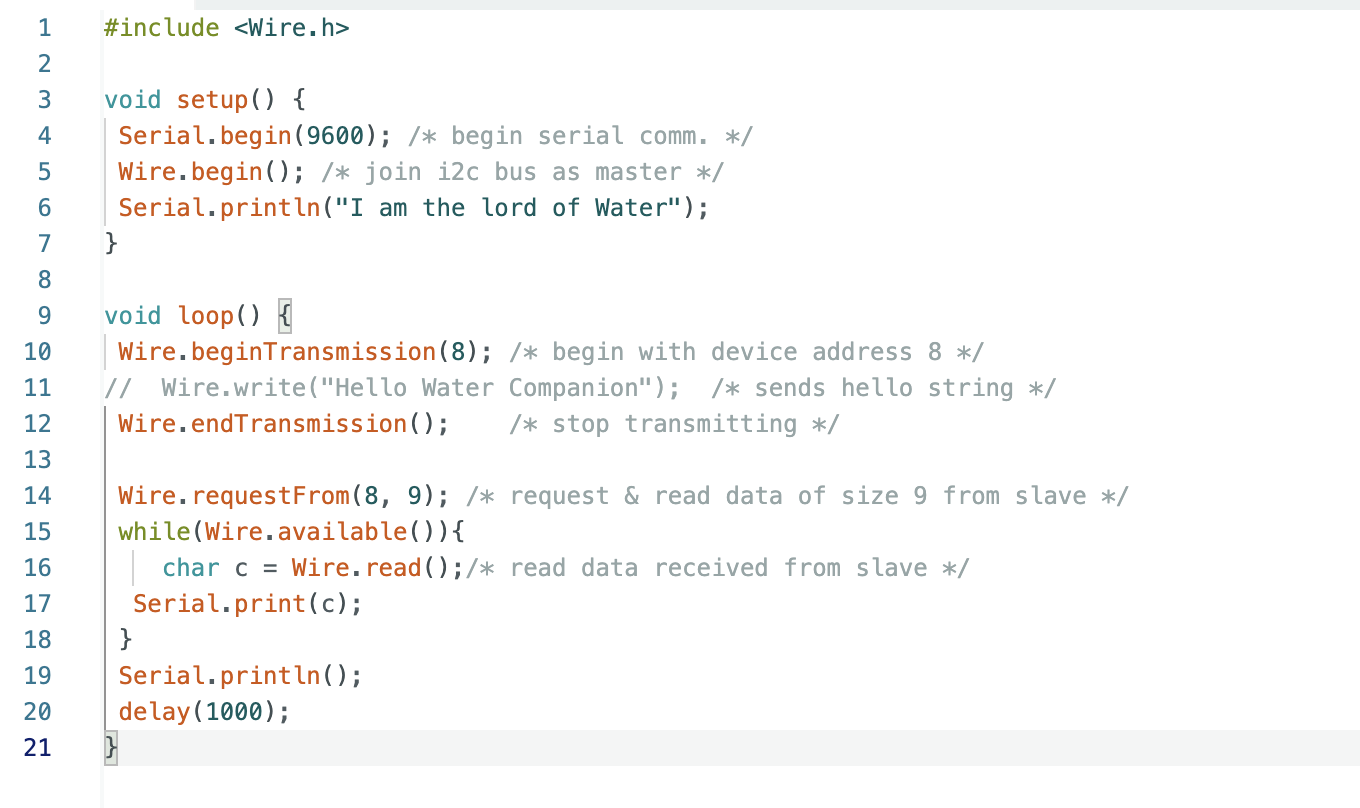Click the void loop() function declaration

[198, 316]
